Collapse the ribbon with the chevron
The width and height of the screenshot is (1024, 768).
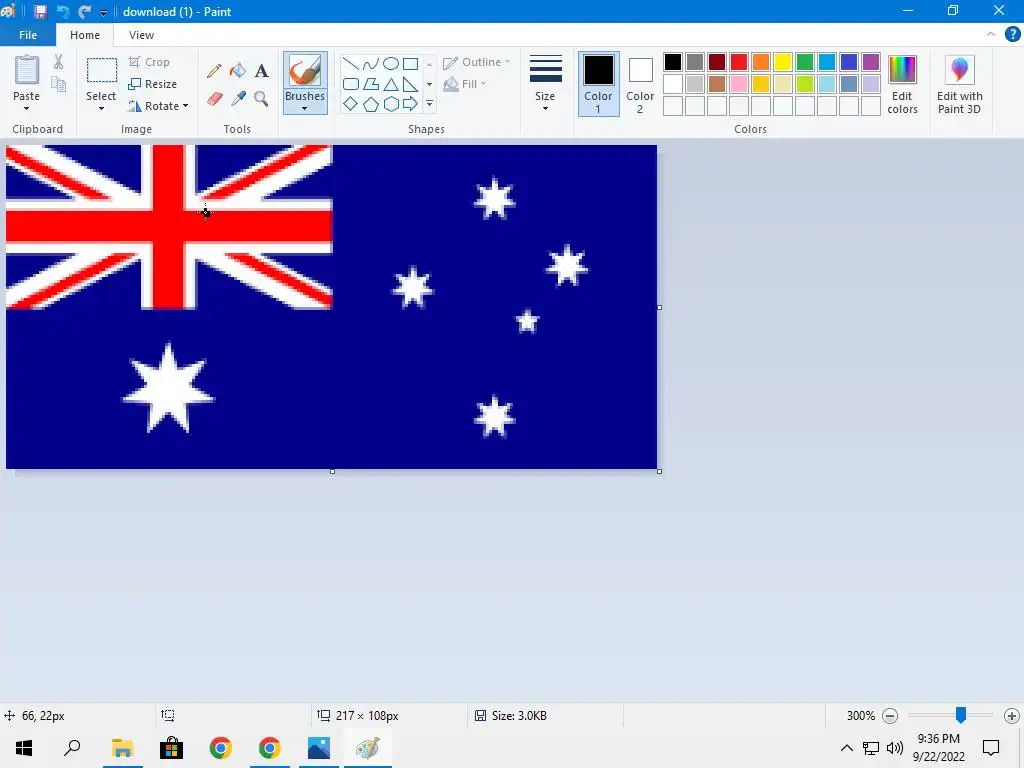(991, 35)
